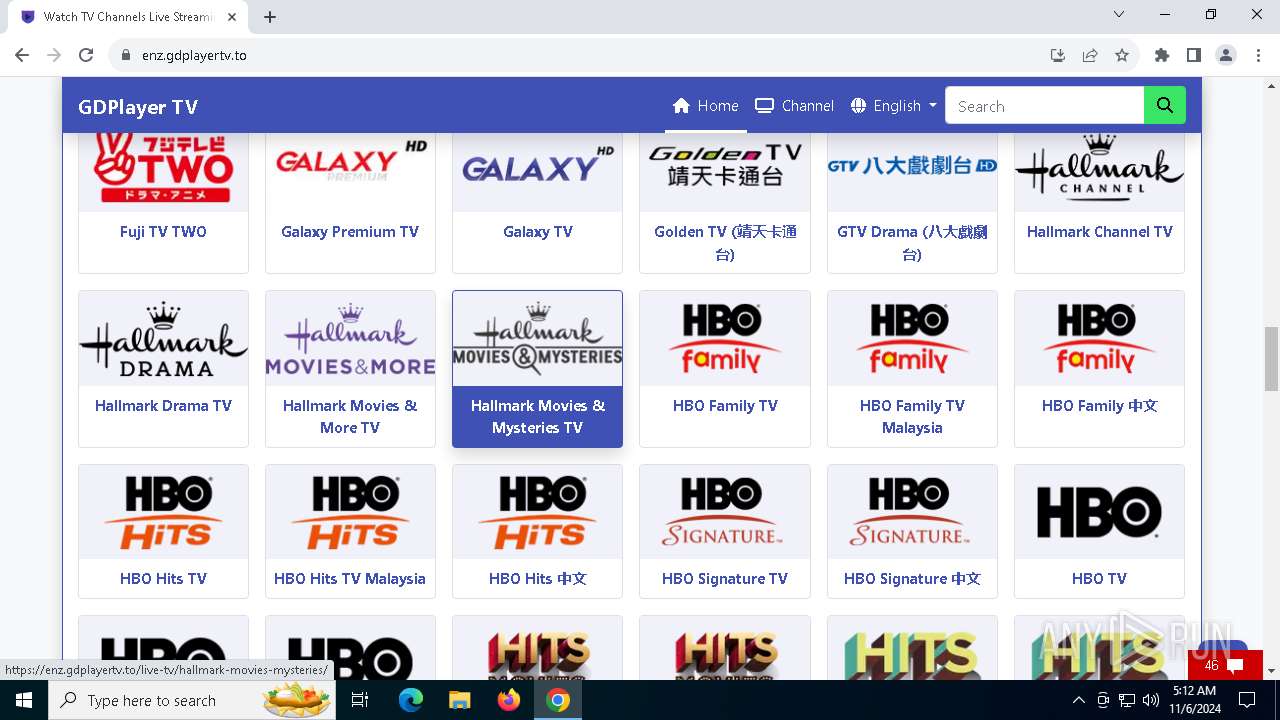Open the Channel navigation item
1280x720 pixels.
click(795, 106)
